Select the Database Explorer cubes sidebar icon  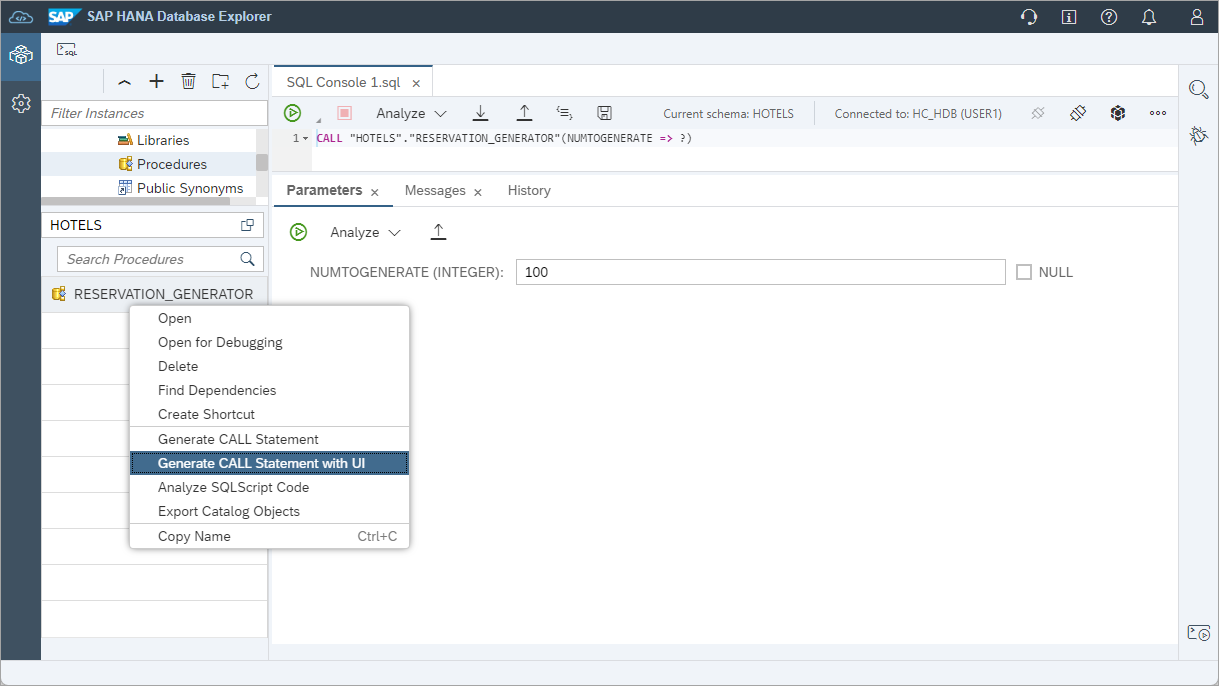click(x=20, y=55)
